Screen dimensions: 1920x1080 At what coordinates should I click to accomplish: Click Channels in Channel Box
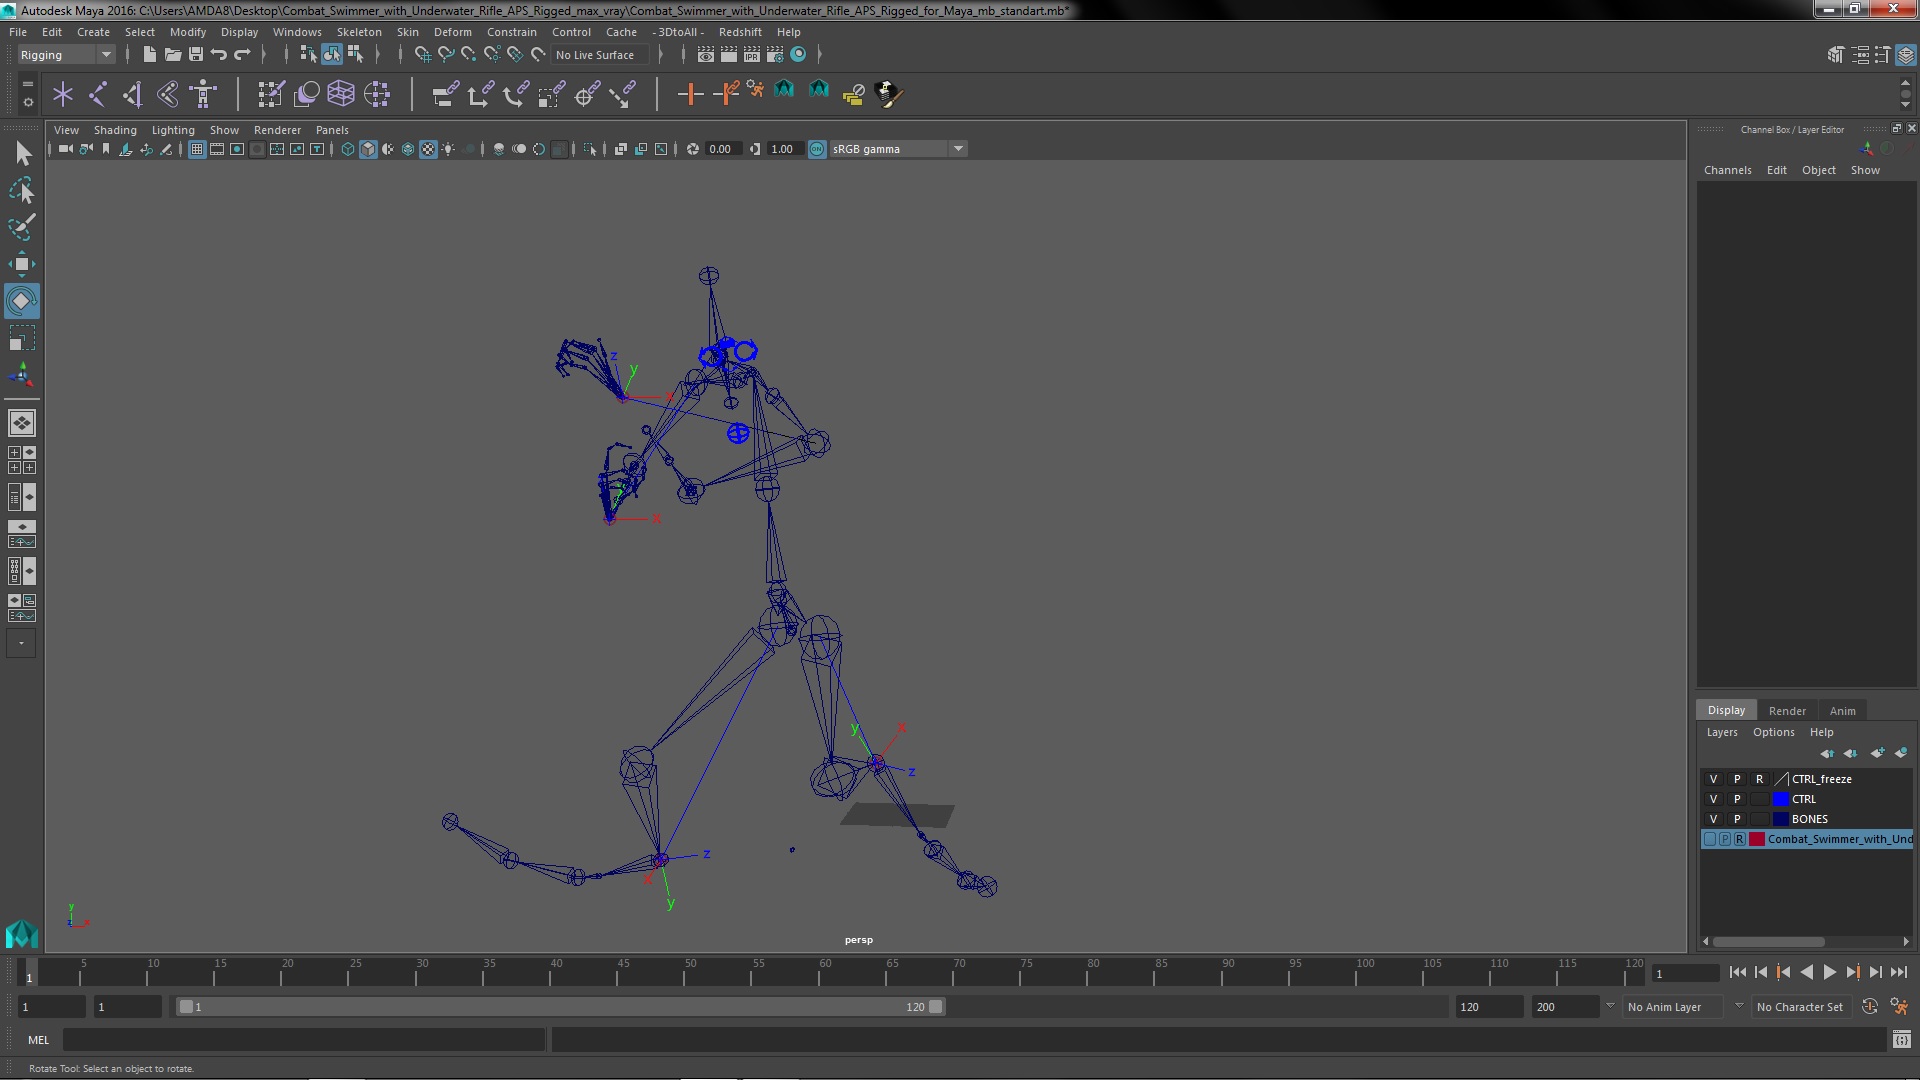point(1727,170)
